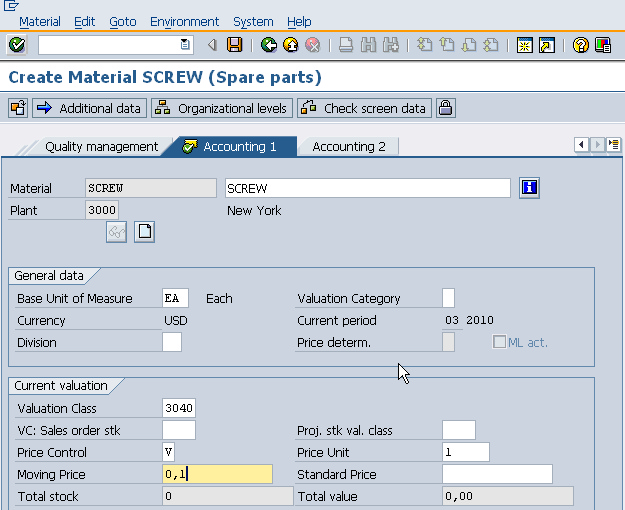Image resolution: width=625 pixels, height=510 pixels.
Task: Open Help with the question mark icon
Action: click(x=581, y=45)
